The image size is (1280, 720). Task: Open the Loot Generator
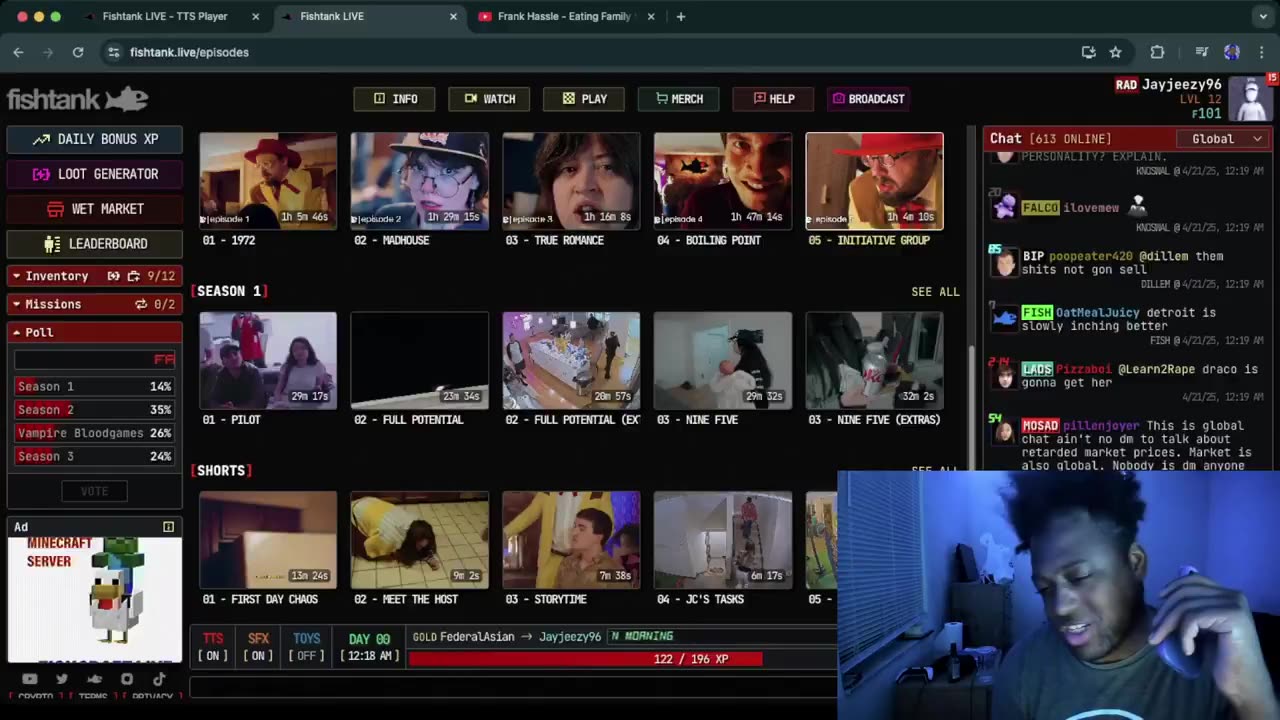point(95,174)
